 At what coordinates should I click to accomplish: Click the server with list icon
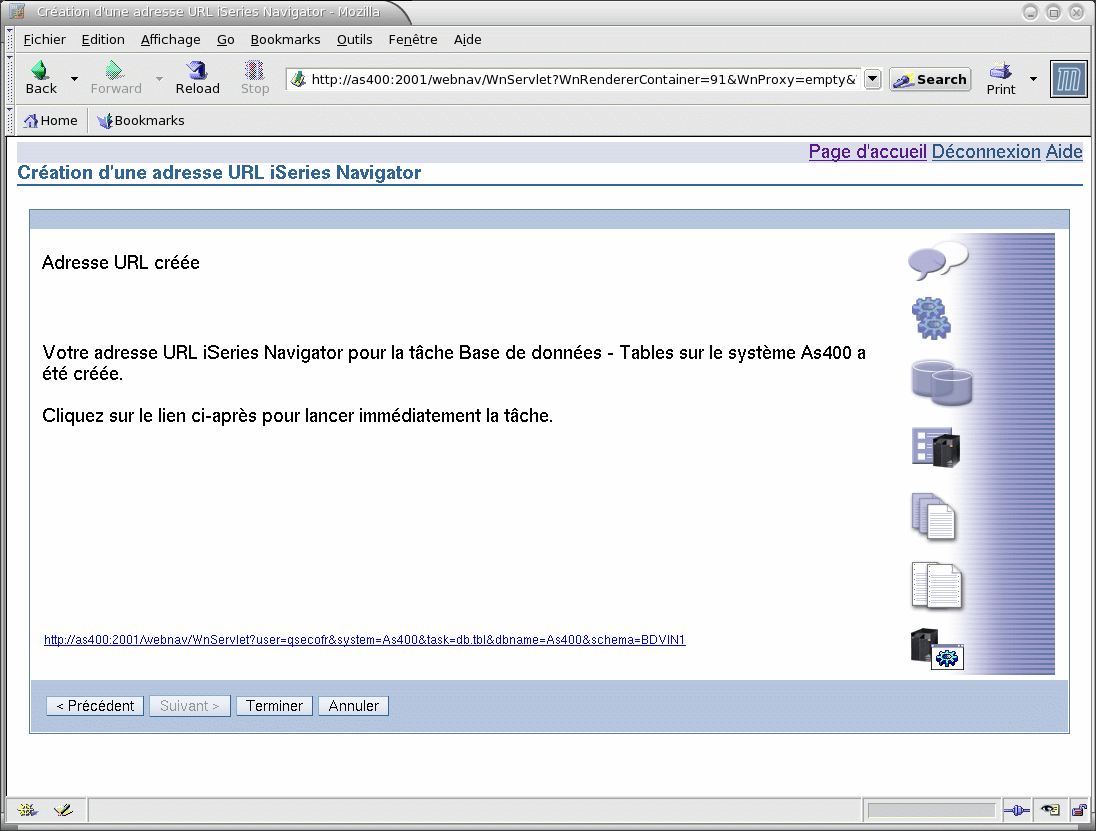pyautogui.click(x=936, y=447)
